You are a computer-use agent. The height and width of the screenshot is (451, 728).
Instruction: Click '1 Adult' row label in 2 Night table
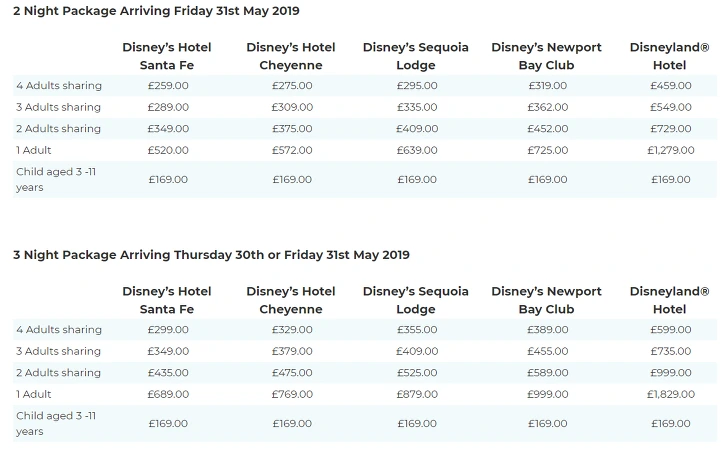(x=34, y=150)
